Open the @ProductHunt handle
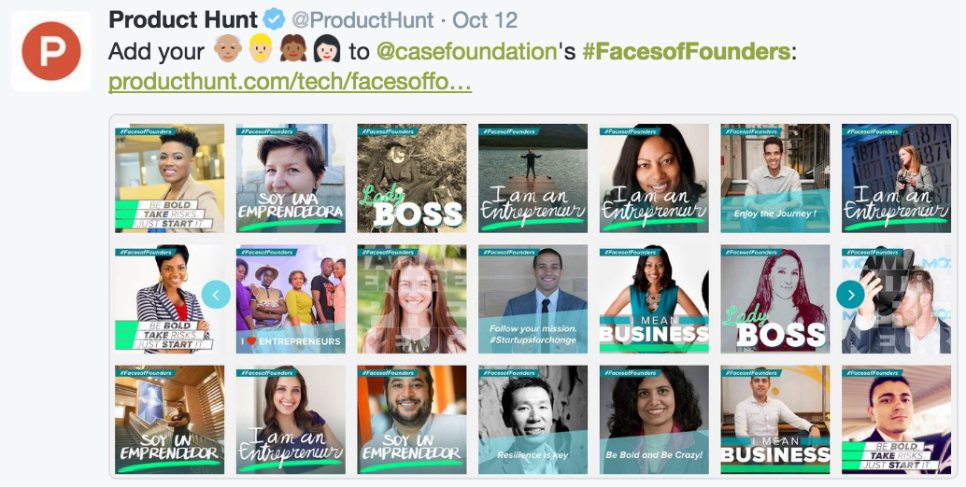The width and height of the screenshot is (966, 487). [362, 20]
